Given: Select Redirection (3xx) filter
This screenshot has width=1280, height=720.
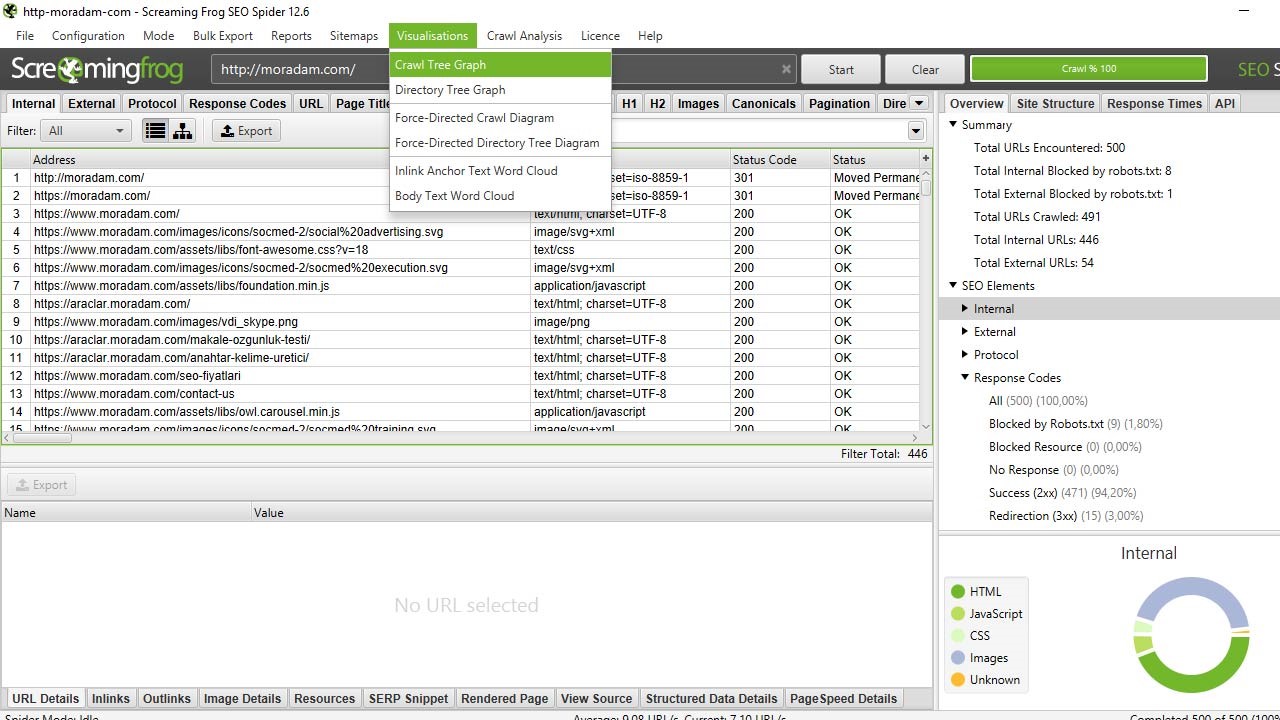Looking at the screenshot, I should [1066, 516].
